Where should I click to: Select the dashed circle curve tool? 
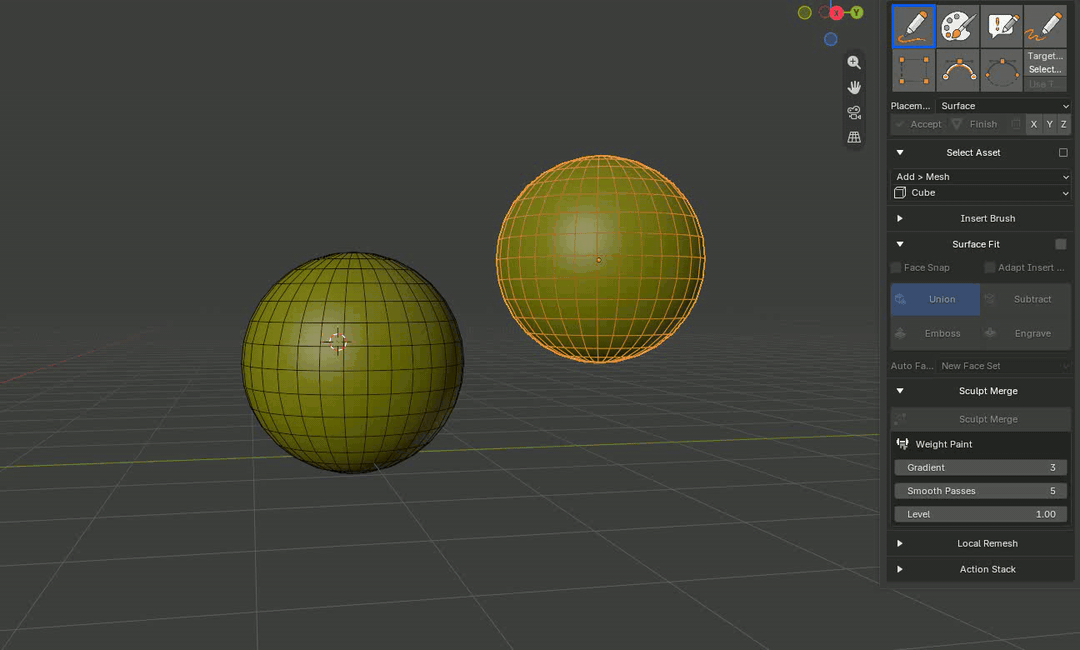click(x=1001, y=70)
